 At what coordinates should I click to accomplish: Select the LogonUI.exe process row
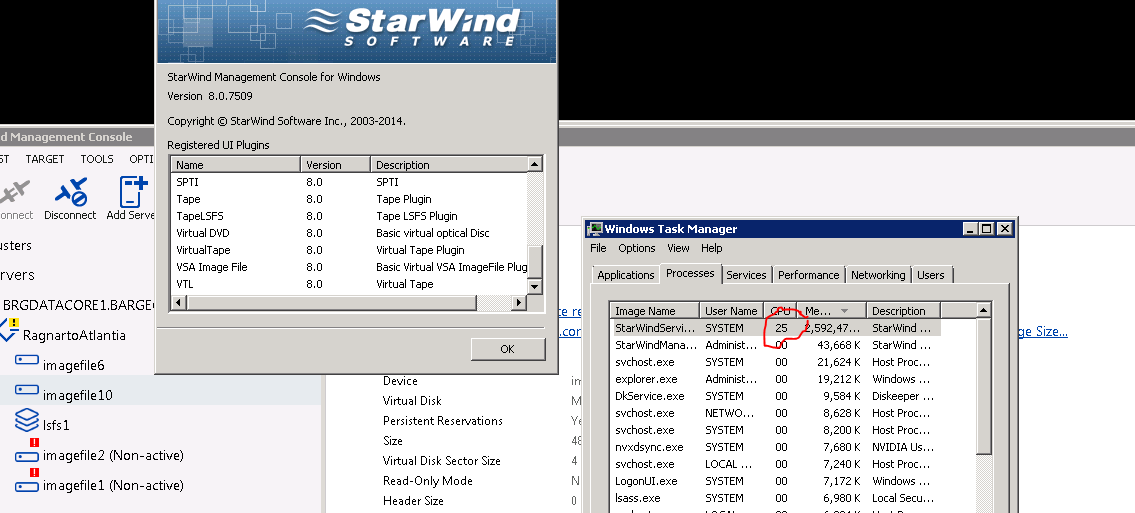coord(775,481)
